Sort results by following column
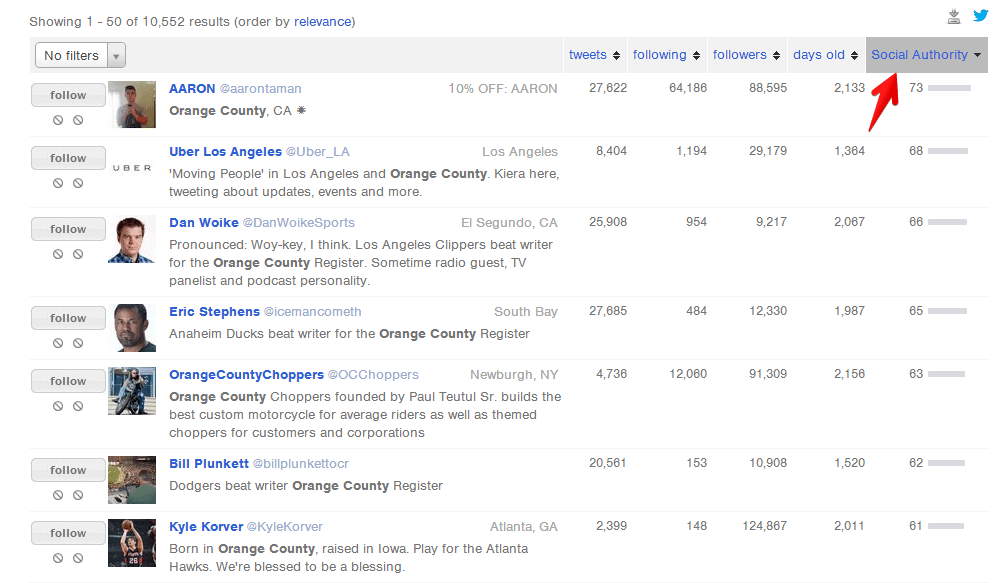The height and width of the screenshot is (583, 993). tap(666, 55)
